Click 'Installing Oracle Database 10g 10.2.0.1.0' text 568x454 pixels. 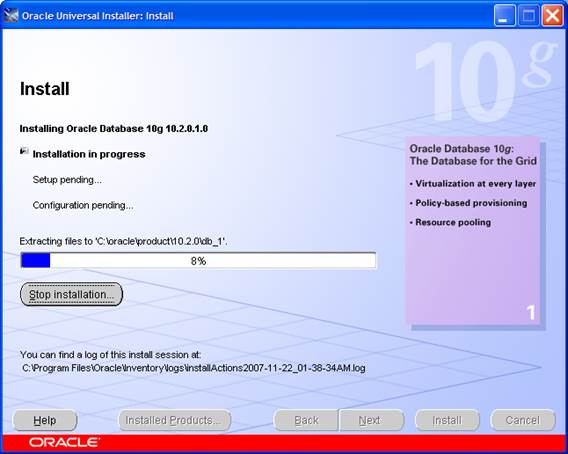tap(114, 129)
